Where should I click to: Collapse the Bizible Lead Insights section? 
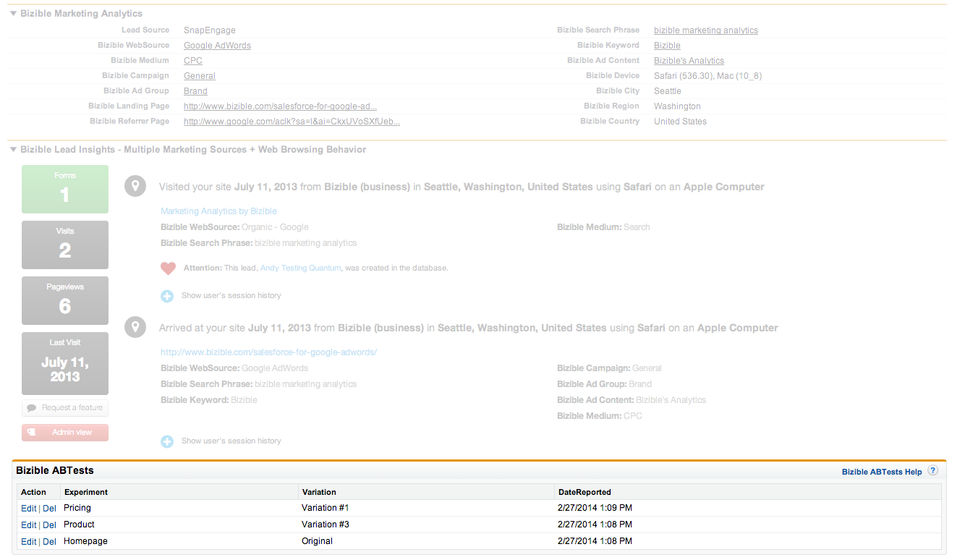(x=13, y=149)
